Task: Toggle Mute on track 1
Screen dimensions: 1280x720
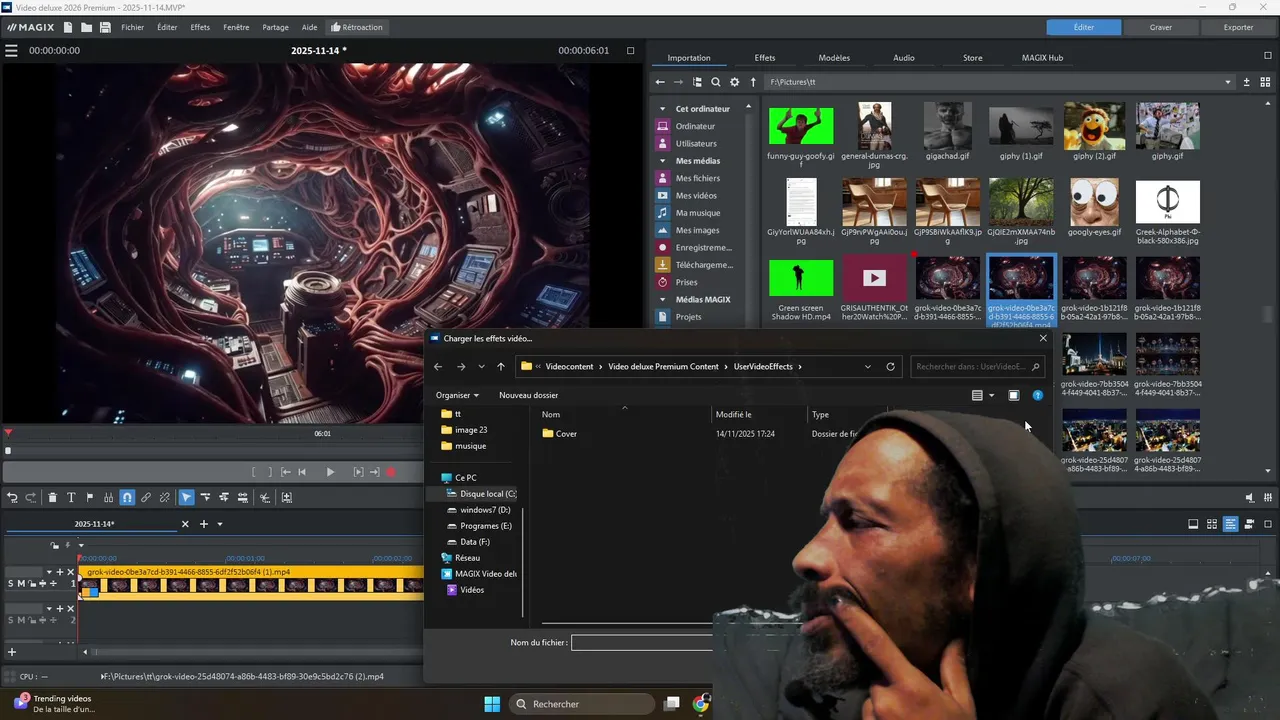Action: [22, 583]
